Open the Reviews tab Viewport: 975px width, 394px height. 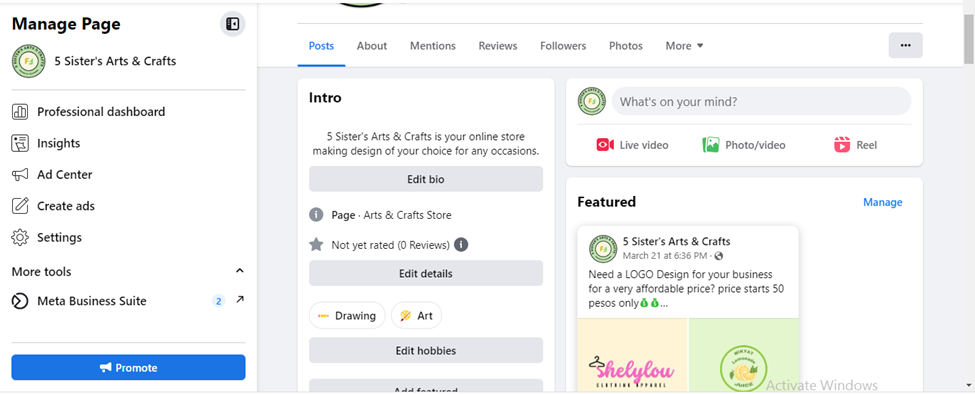point(497,46)
